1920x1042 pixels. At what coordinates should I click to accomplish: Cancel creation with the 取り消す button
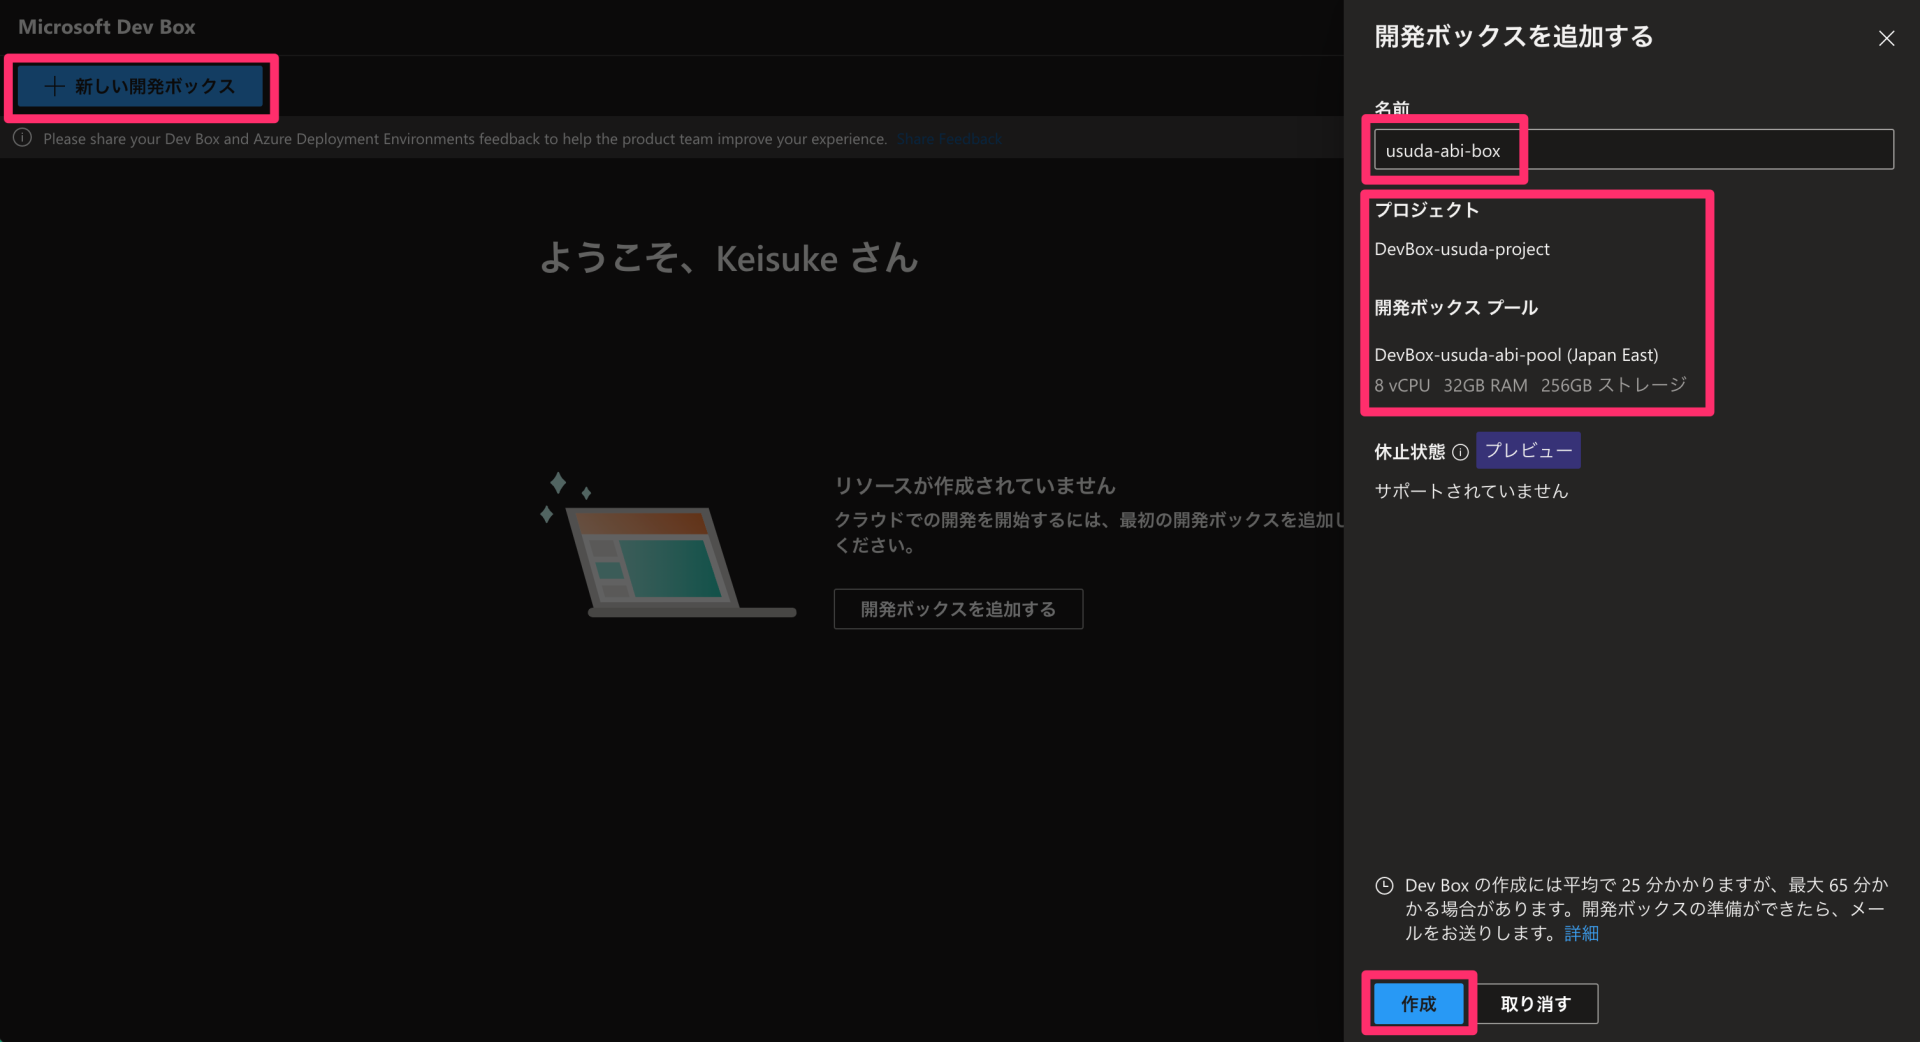click(1535, 1003)
